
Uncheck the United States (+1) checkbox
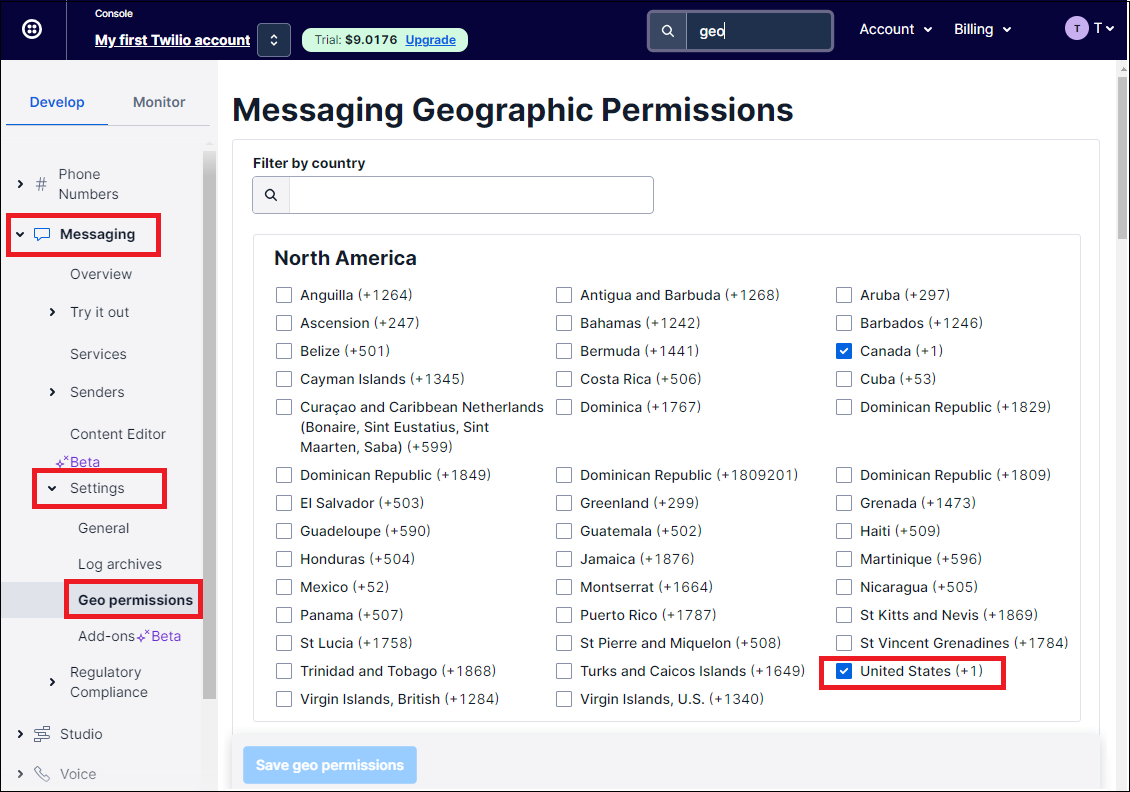click(844, 671)
